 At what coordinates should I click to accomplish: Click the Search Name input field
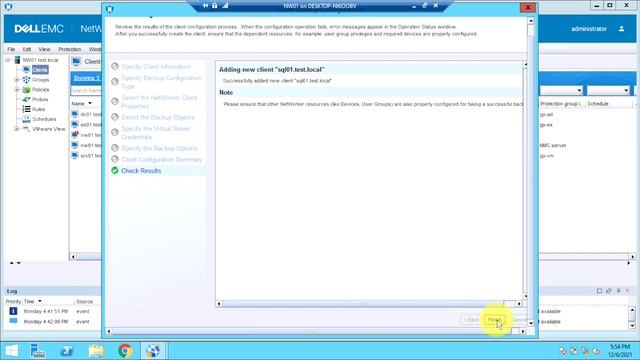click(x=87, y=90)
